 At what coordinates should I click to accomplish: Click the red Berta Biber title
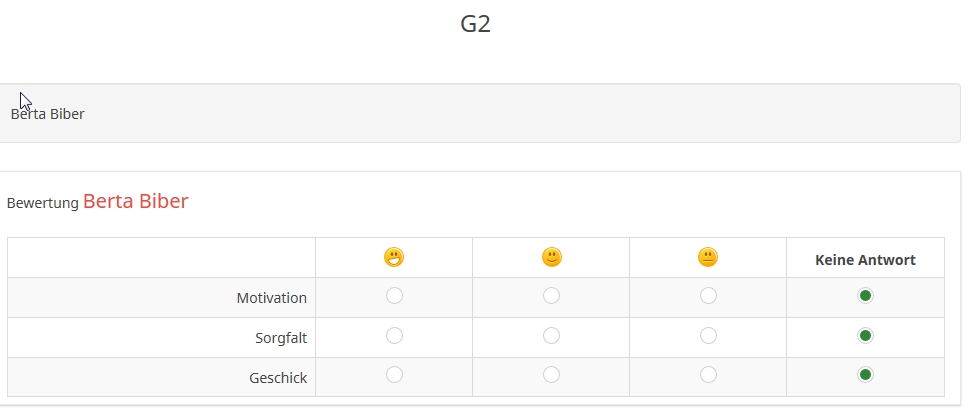(135, 202)
